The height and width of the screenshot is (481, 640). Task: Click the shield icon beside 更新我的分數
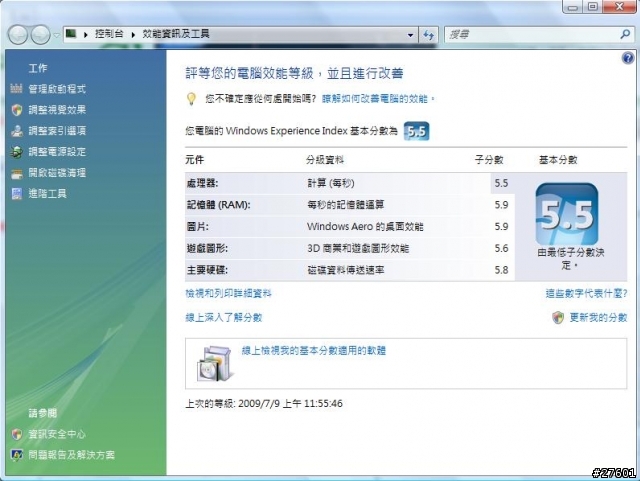[558, 317]
